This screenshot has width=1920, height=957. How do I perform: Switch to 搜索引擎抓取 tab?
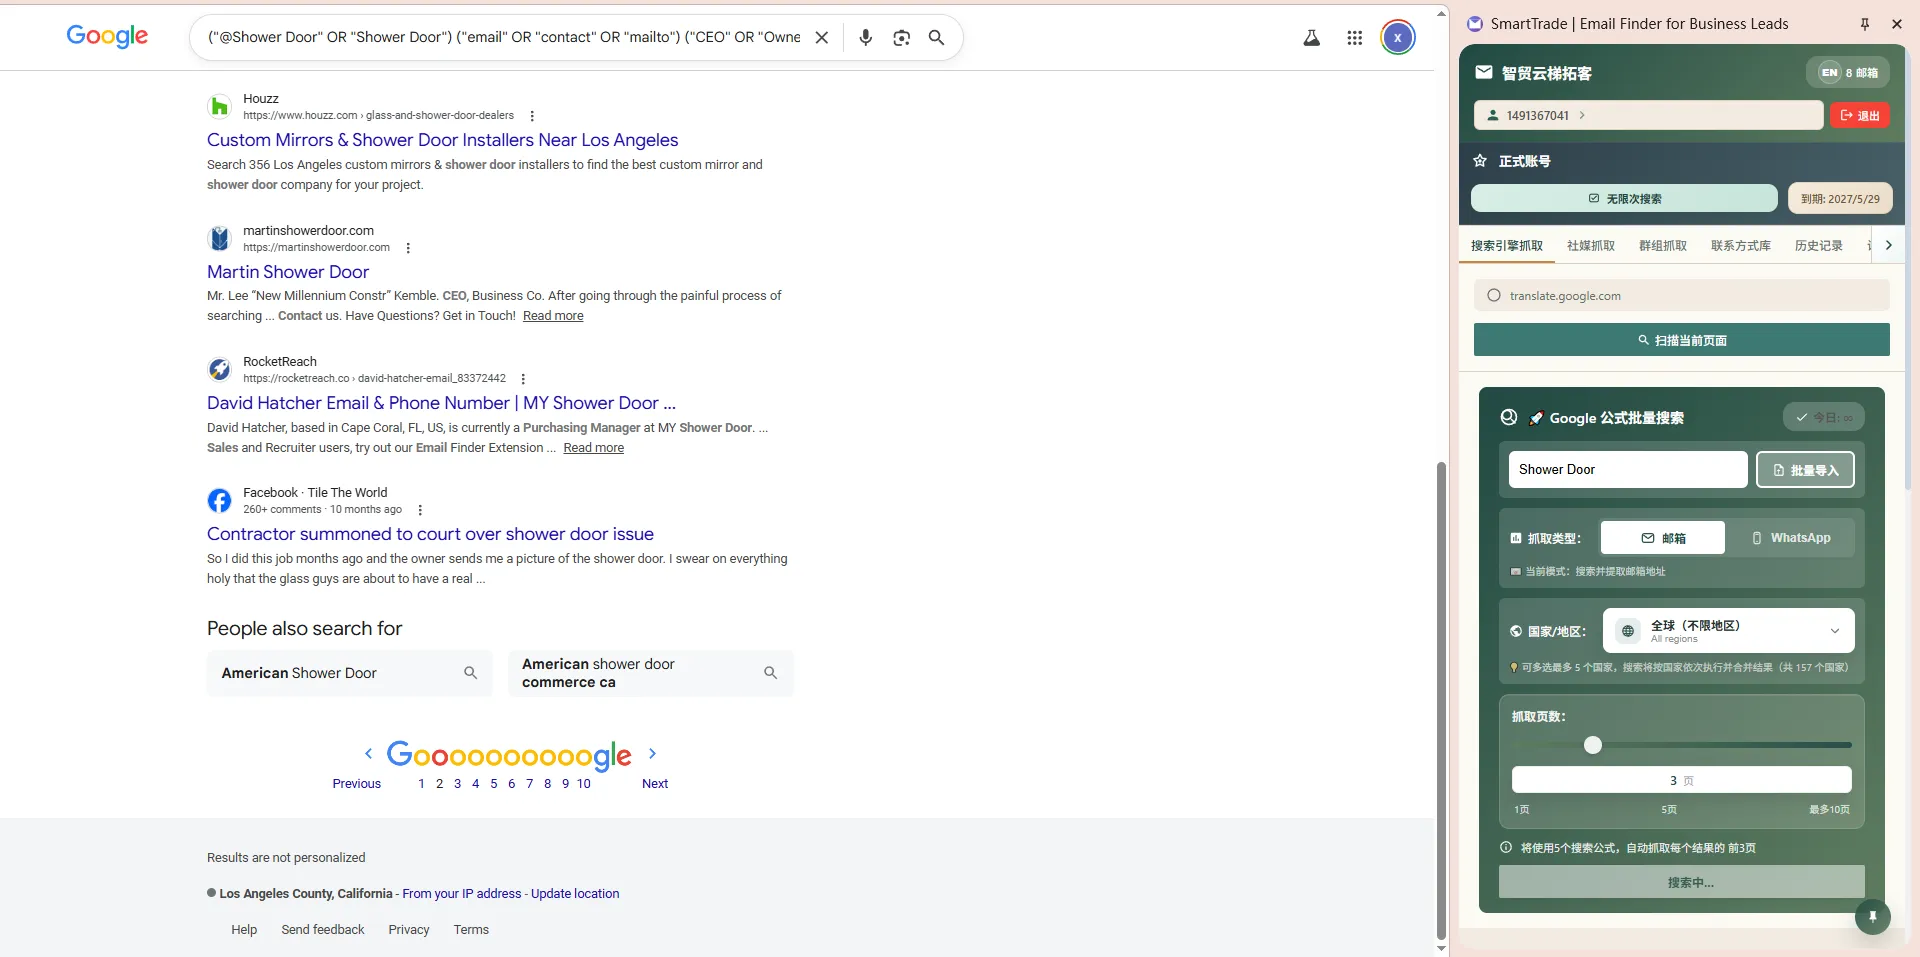tap(1506, 246)
